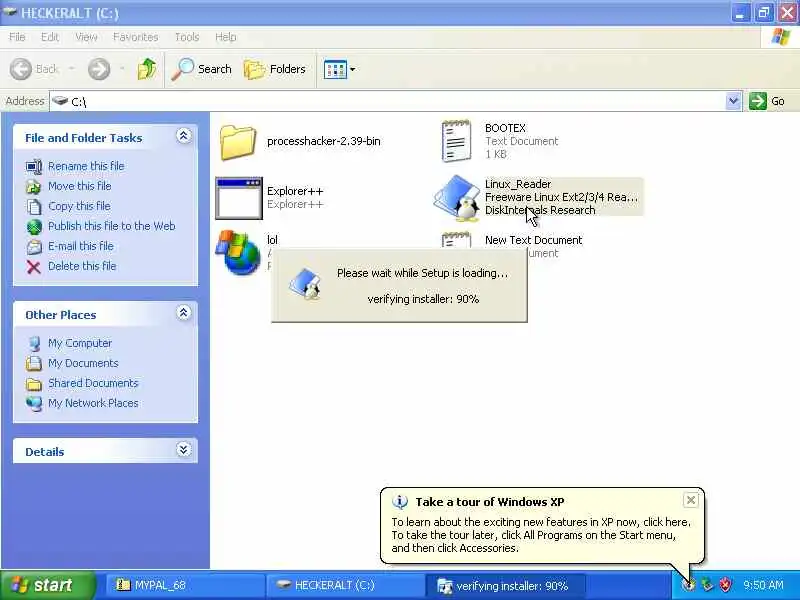Go up one folder level icon
Screen dimensions: 800x600
tap(147, 69)
